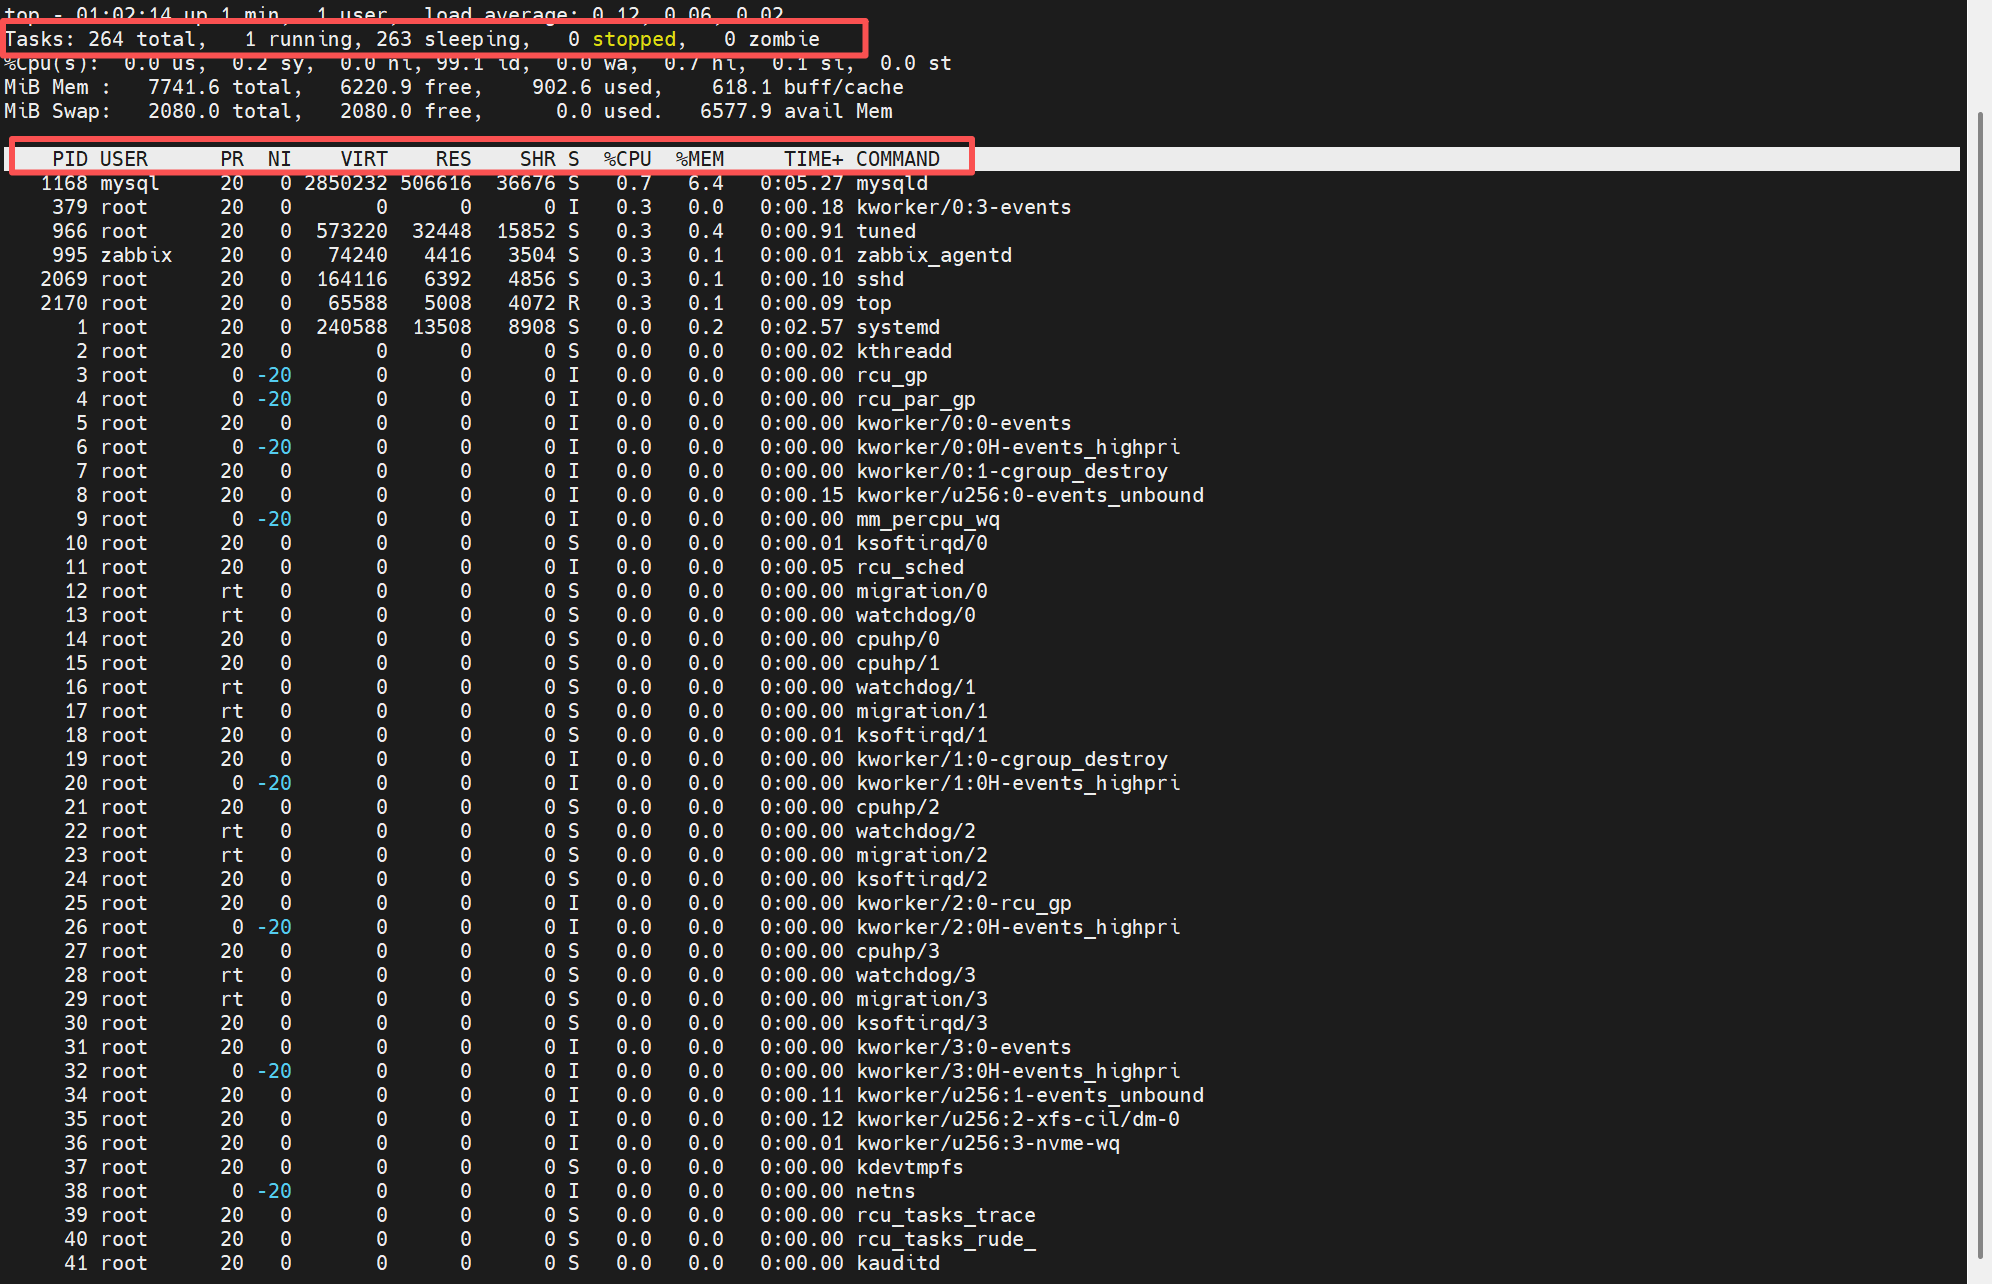1992x1284 pixels.
Task: Click the TIME+ column header
Action: (812, 159)
